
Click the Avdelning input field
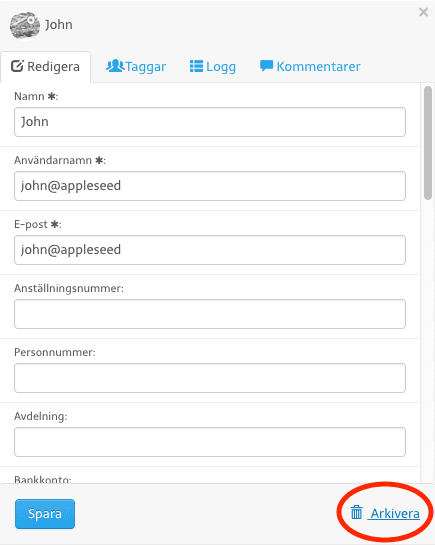210,442
